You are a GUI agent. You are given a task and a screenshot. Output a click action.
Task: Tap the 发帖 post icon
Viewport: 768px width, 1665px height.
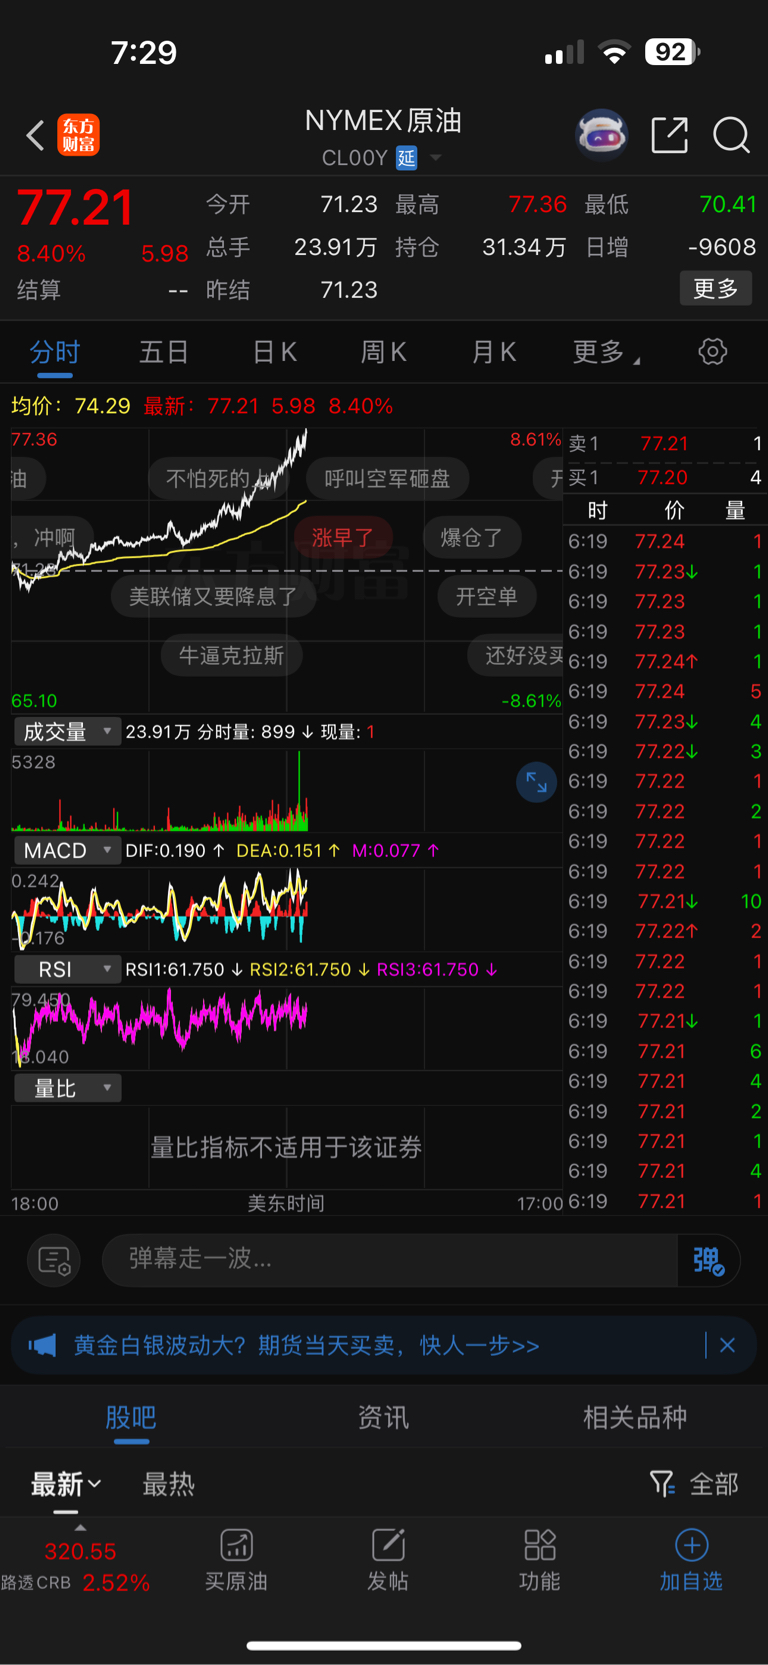(x=387, y=1560)
